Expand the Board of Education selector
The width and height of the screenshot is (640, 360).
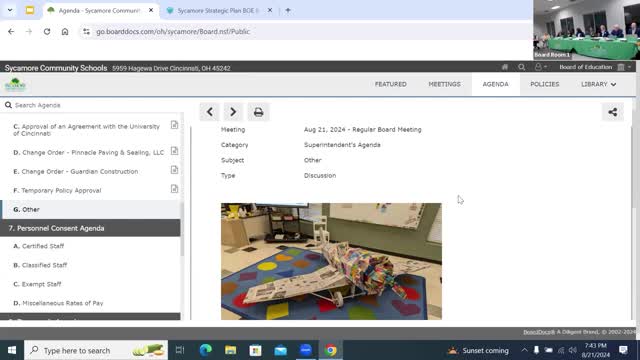[595, 67]
